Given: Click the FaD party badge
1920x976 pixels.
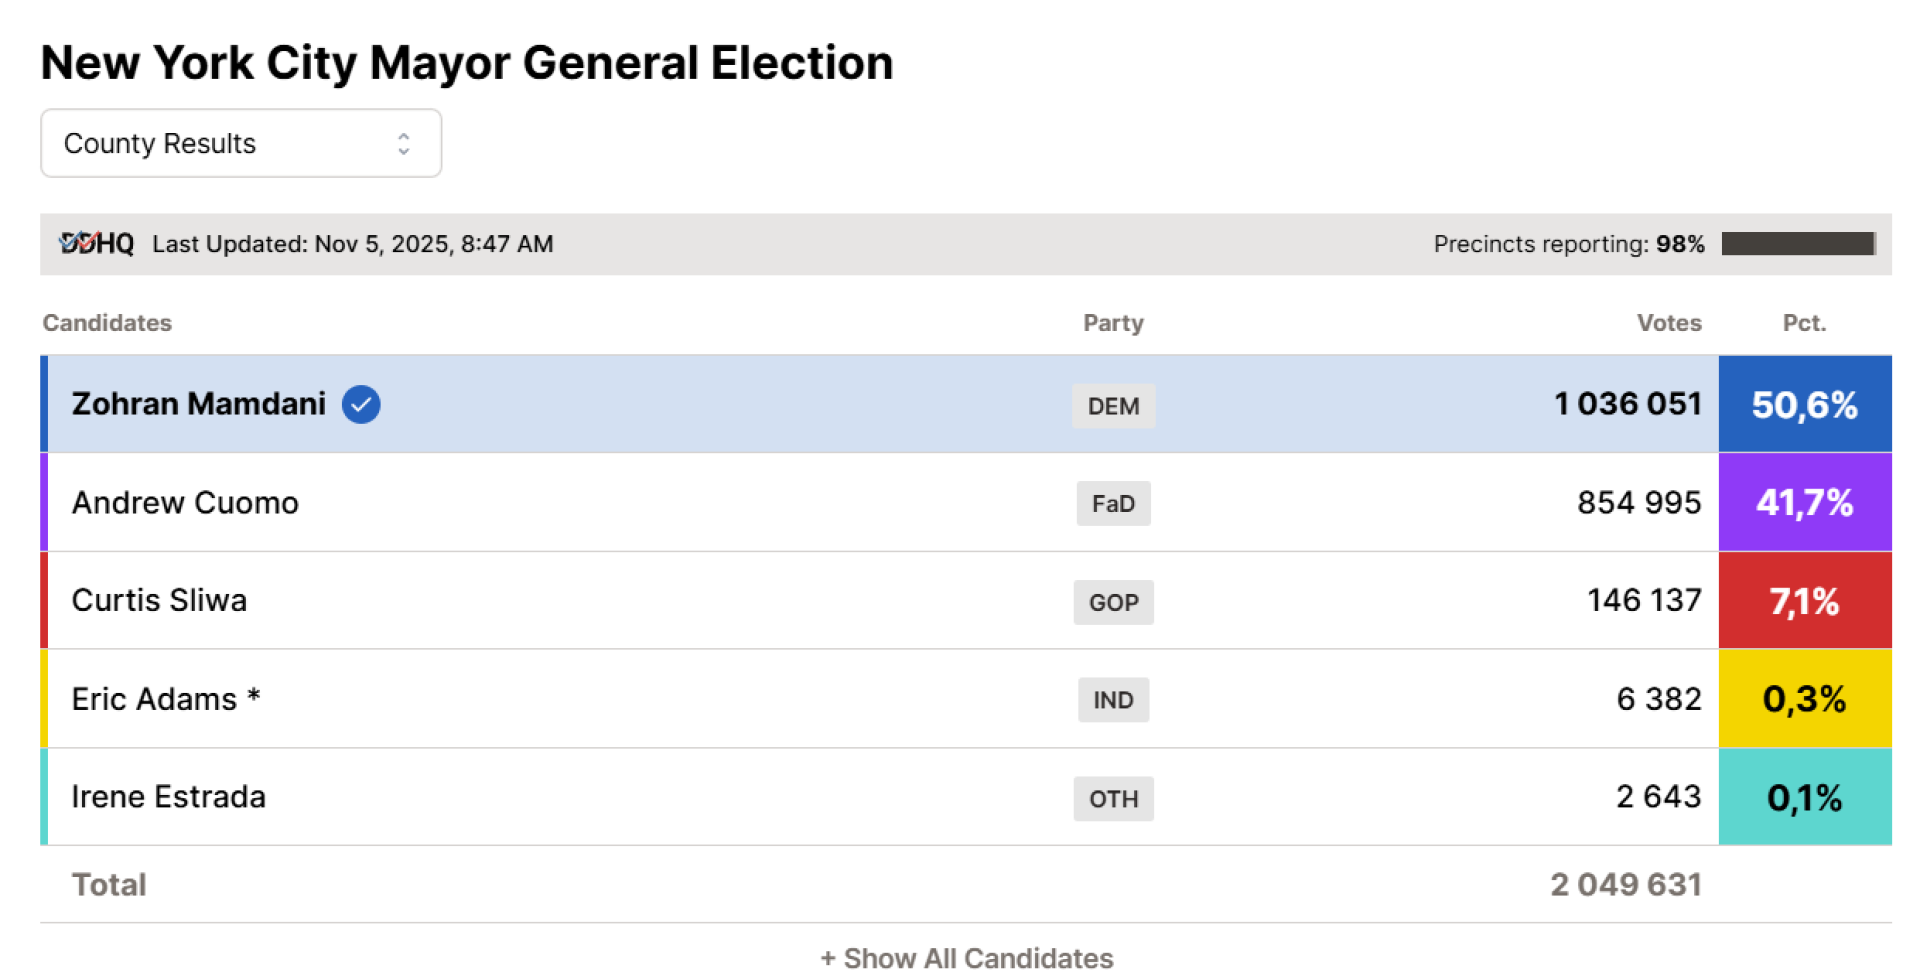Looking at the screenshot, I should (1113, 503).
